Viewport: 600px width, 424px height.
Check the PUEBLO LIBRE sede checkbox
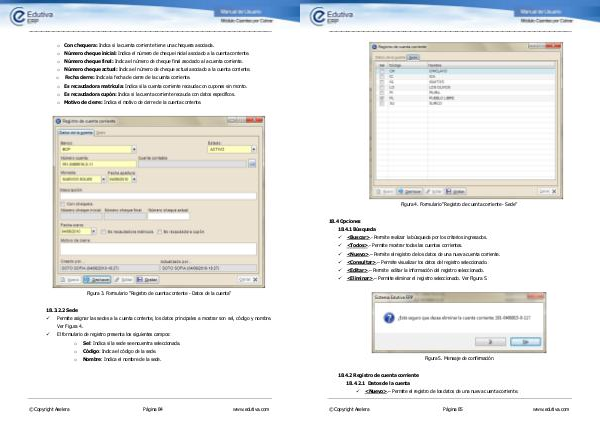[x=381, y=98]
